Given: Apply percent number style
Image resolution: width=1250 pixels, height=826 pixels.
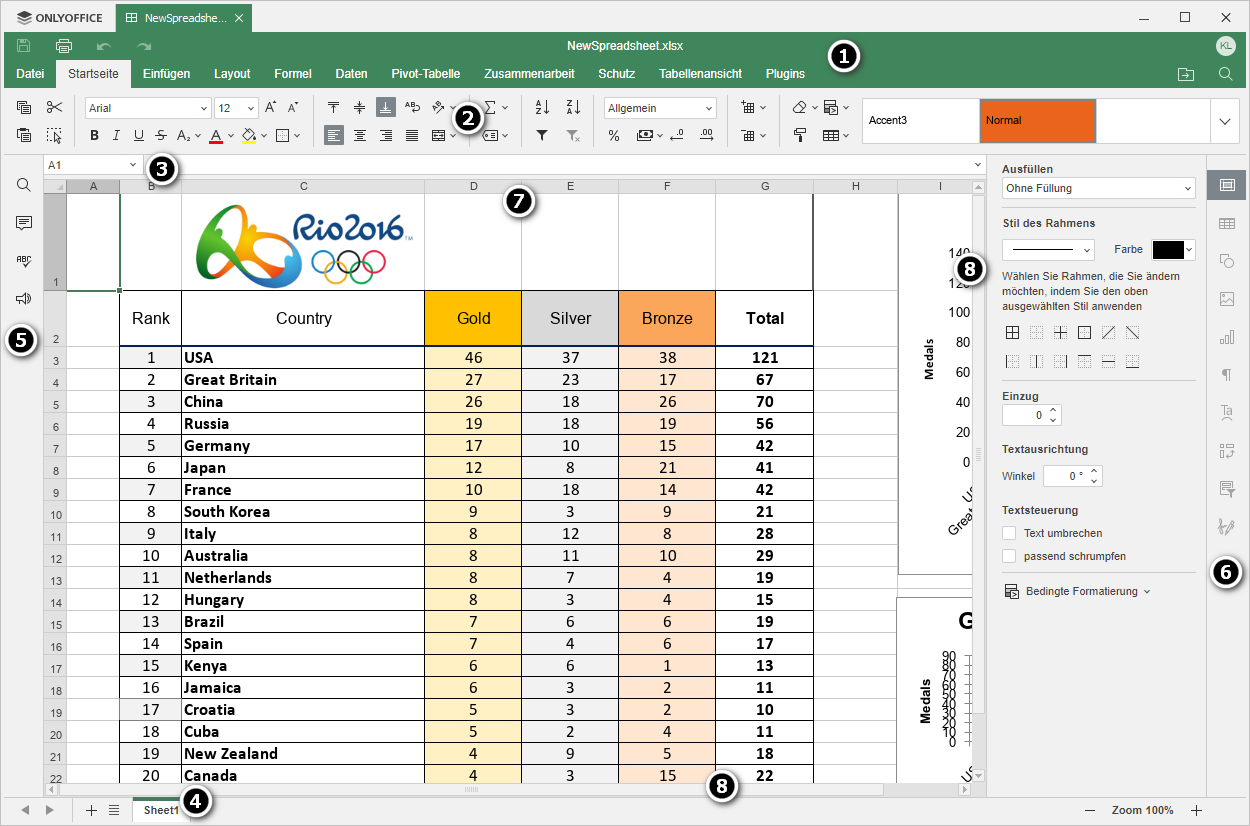Looking at the screenshot, I should 614,135.
